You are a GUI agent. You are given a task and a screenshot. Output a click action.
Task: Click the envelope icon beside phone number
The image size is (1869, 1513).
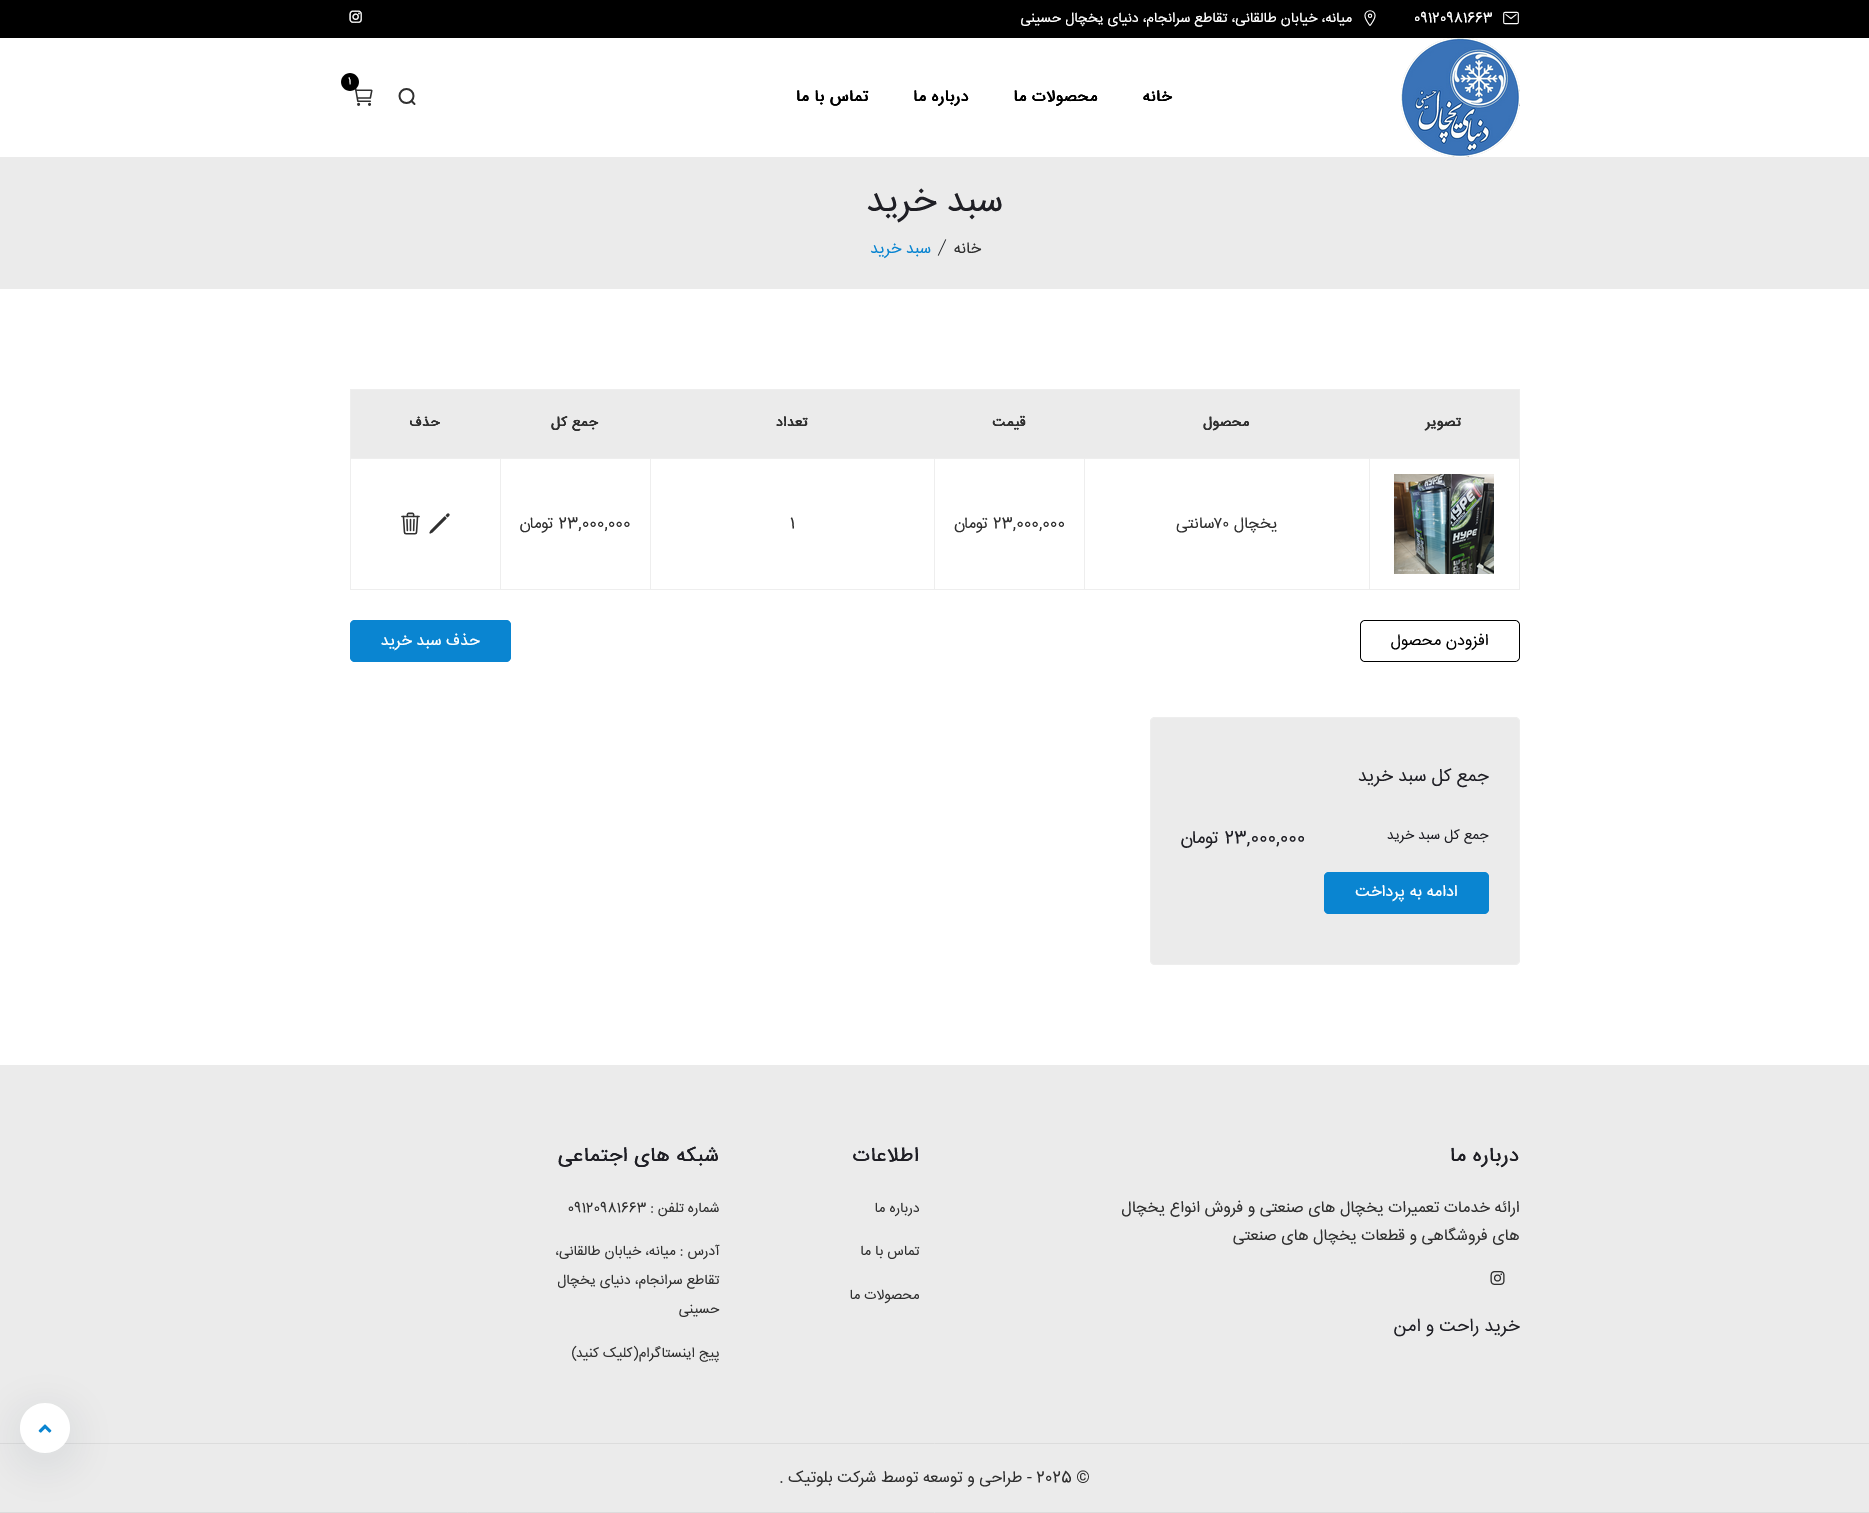click(x=1511, y=18)
